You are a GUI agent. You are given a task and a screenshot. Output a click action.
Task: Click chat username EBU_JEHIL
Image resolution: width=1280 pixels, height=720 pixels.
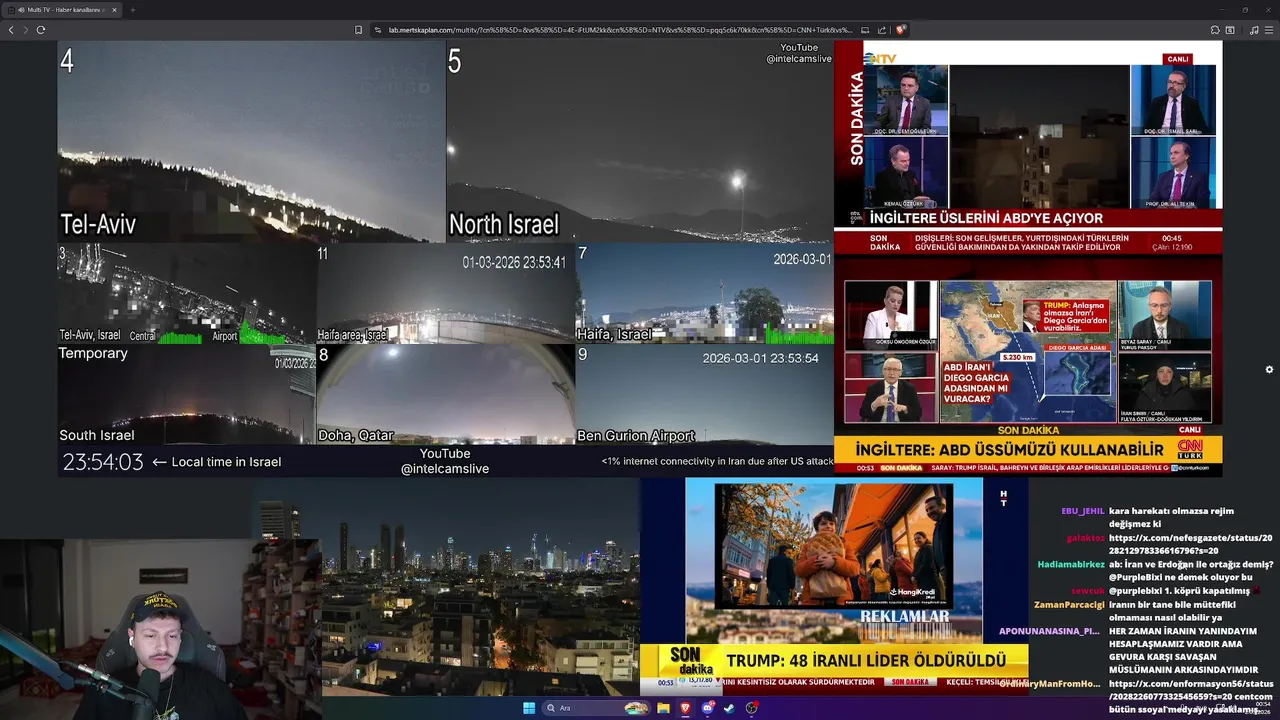click(1082, 511)
